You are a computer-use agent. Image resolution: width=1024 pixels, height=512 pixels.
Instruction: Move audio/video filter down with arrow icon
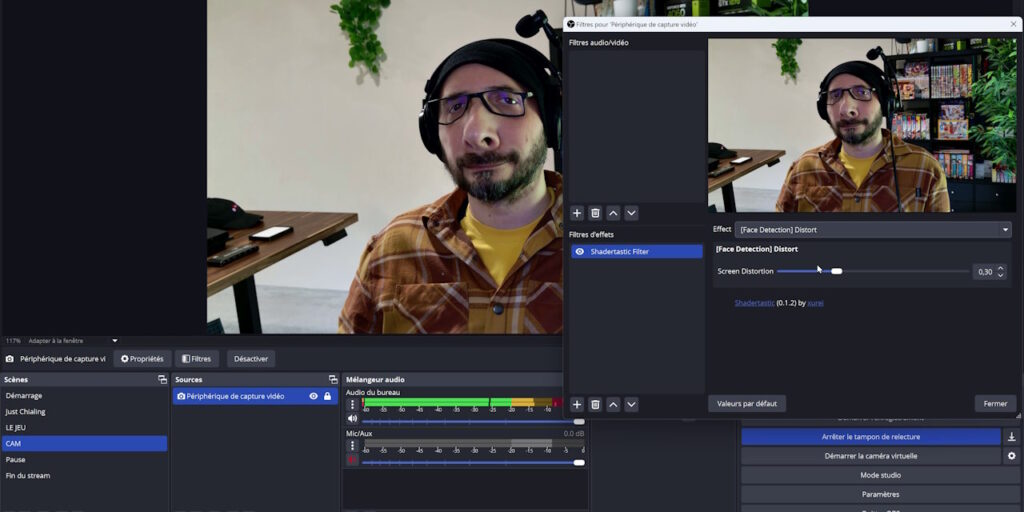click(x=631, y=213)
